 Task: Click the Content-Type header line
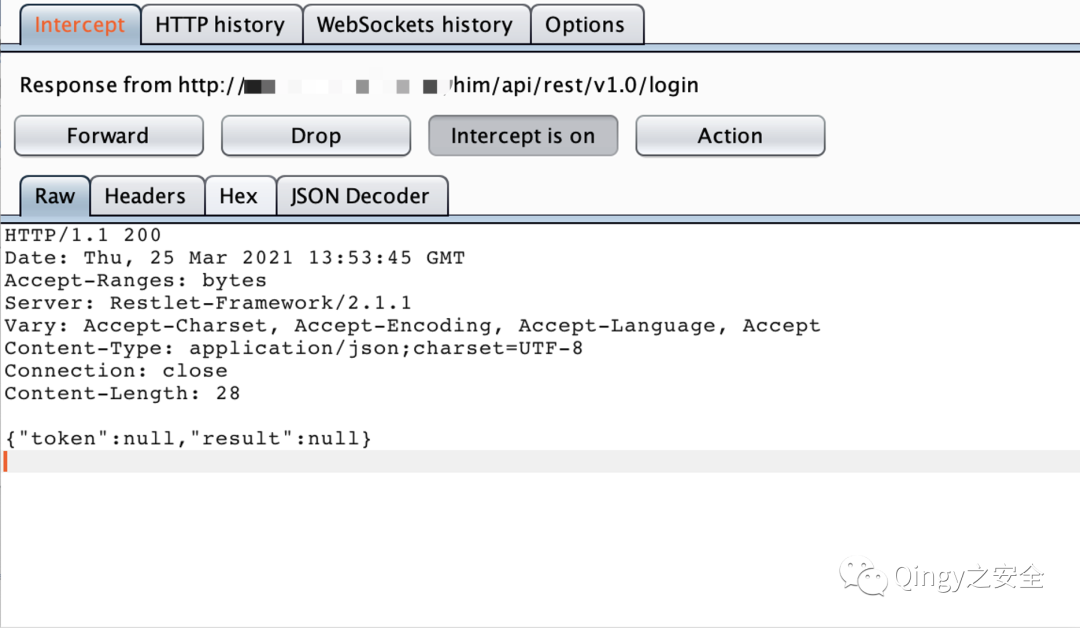click(294, 348)
